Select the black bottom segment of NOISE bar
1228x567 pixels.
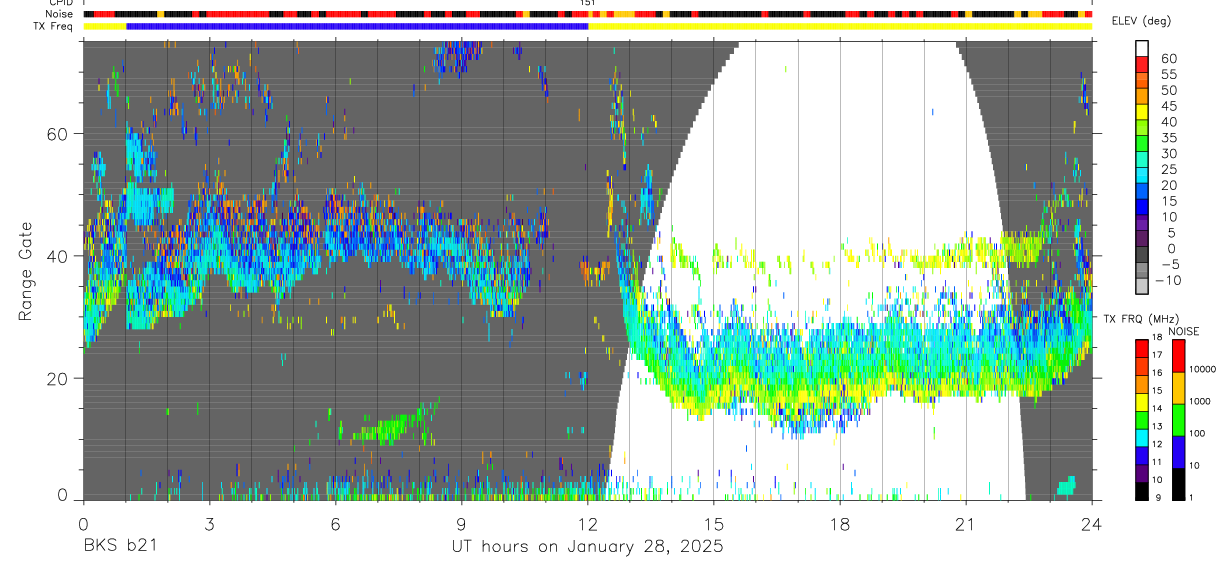1178,484
